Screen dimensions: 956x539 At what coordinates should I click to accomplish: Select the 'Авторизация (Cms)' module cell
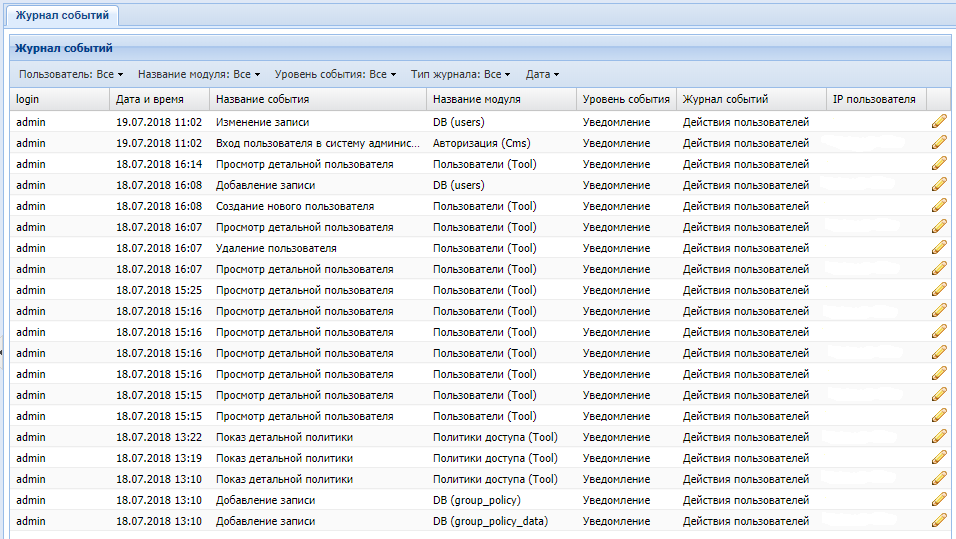tap(481, 143)
